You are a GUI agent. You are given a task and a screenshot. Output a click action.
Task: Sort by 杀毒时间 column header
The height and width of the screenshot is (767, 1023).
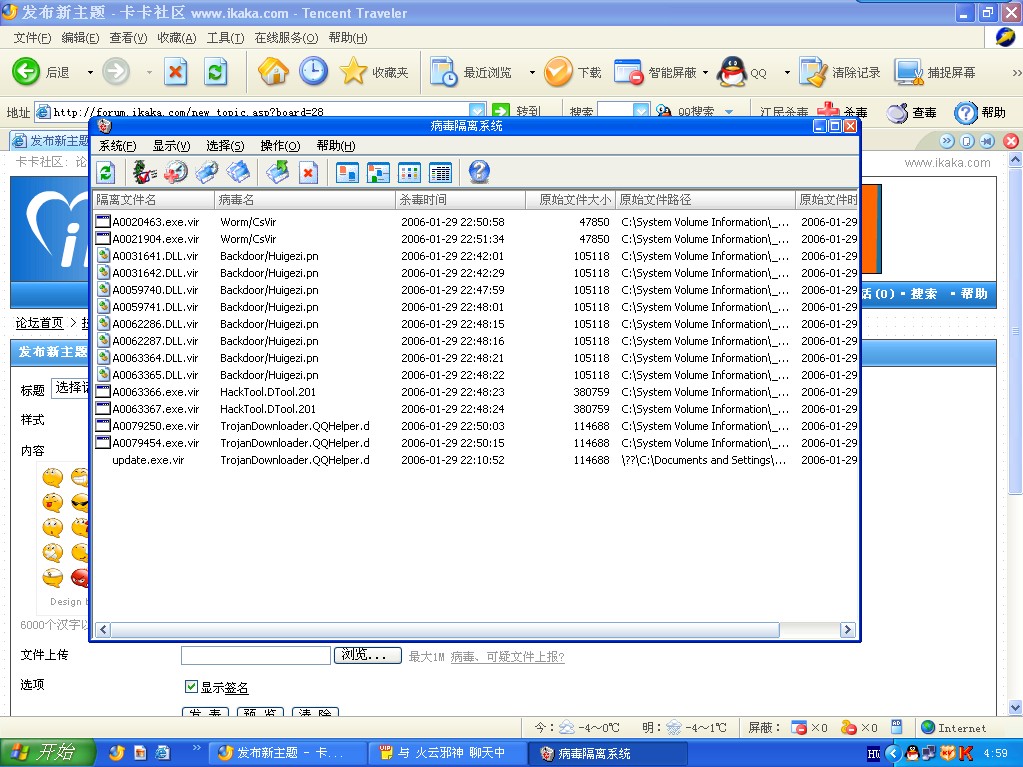coord(460,200)
